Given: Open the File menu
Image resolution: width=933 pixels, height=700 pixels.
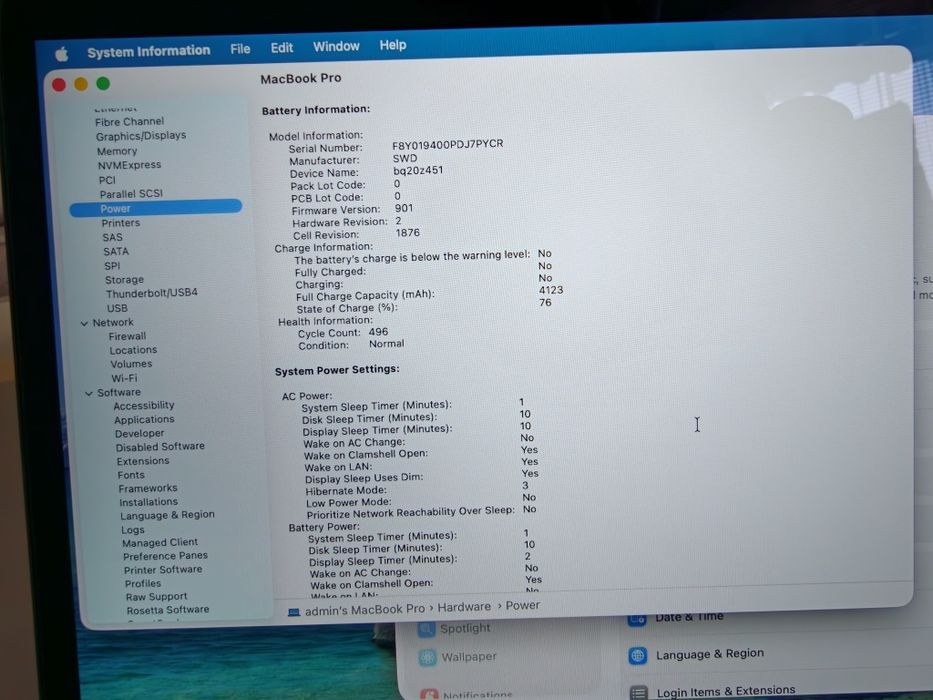Looking at the screenshot, I should click(240, 49).
